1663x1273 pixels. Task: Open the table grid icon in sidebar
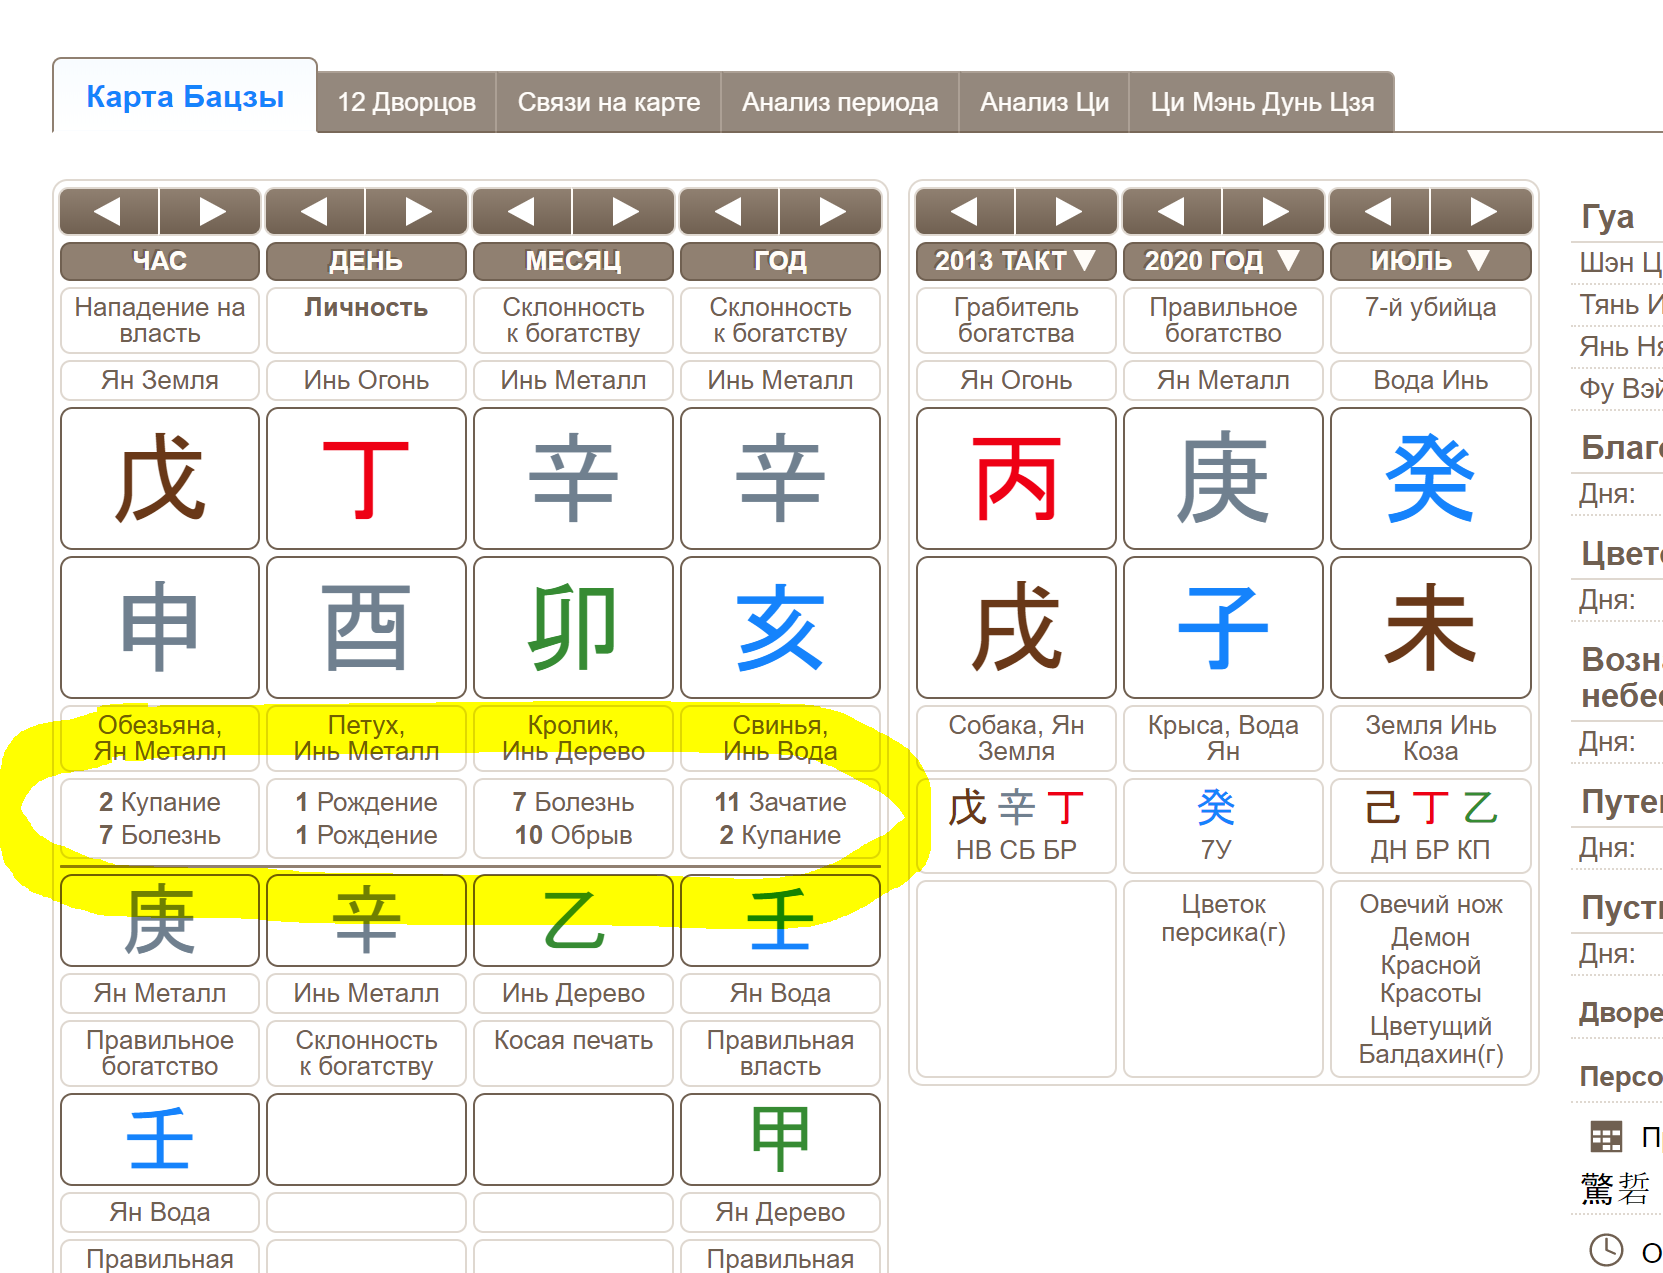point(1606,1137)
